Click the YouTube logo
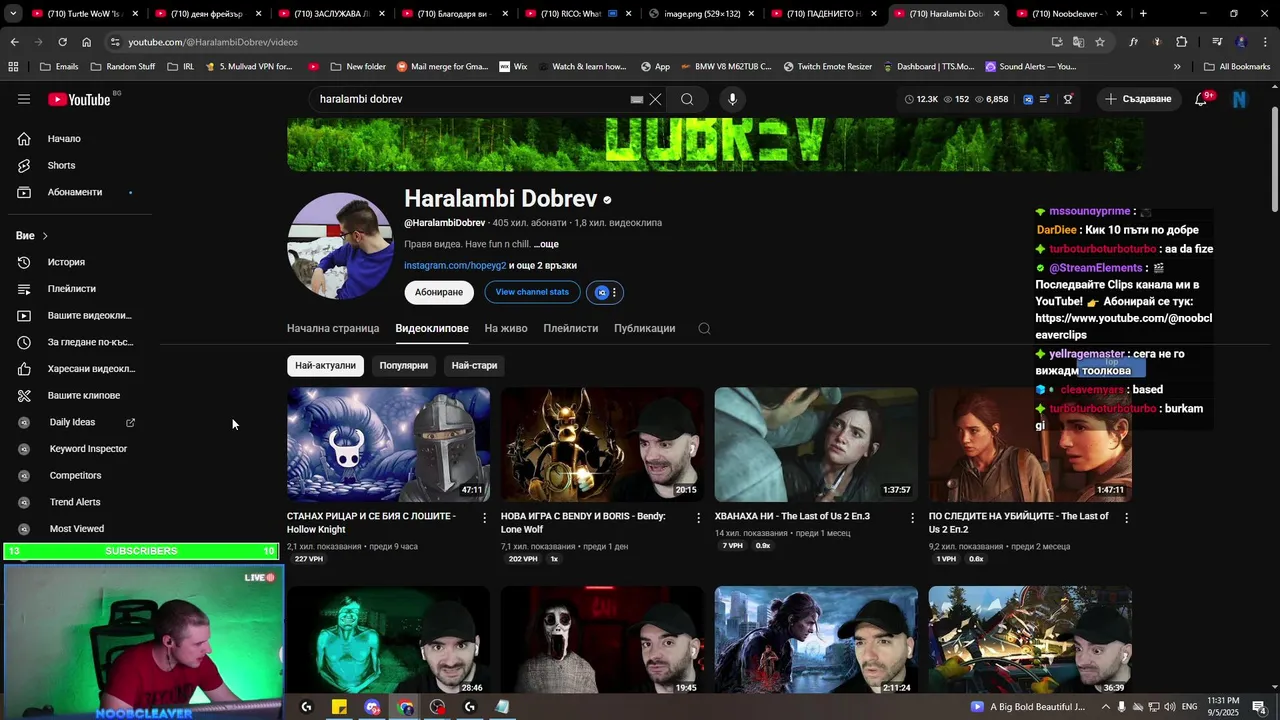Screen dimensions: 1280x720 click(79, 99)
